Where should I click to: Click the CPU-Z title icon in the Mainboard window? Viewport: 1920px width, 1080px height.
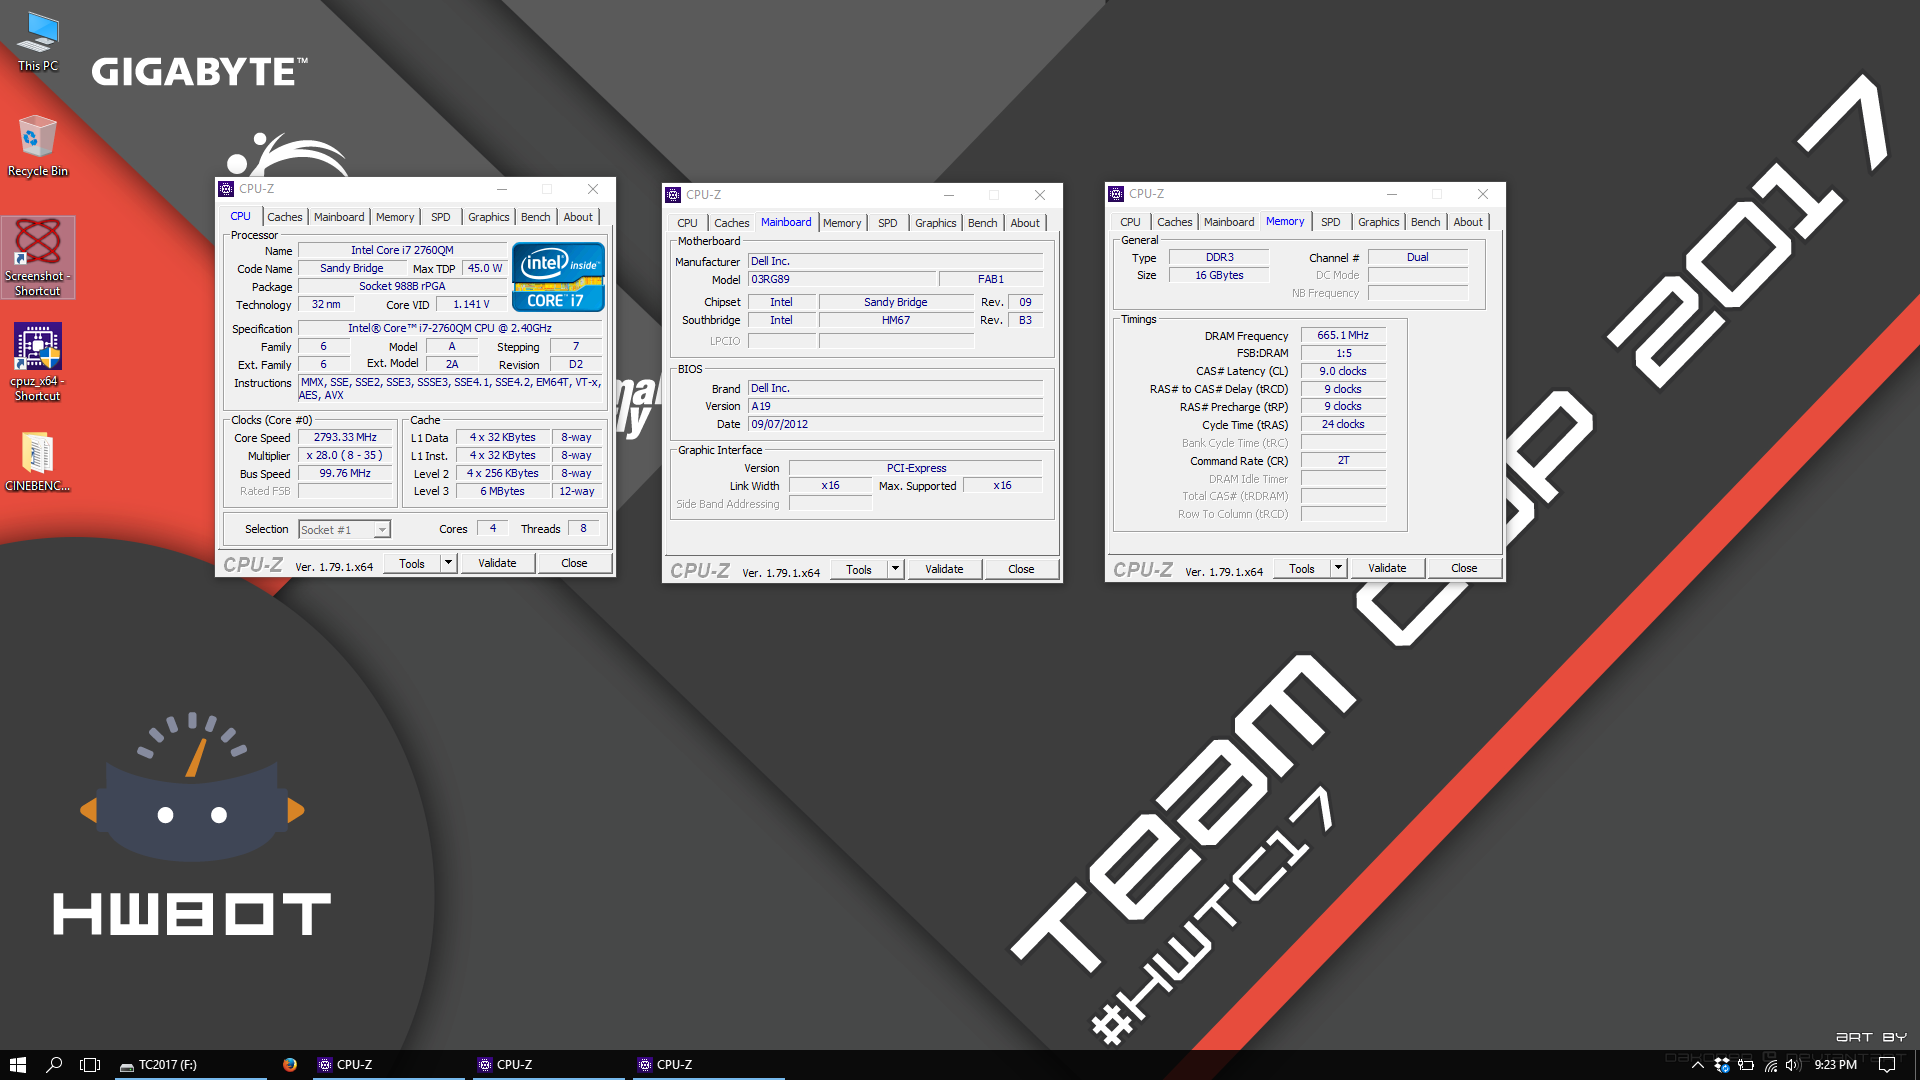(673, 195)
